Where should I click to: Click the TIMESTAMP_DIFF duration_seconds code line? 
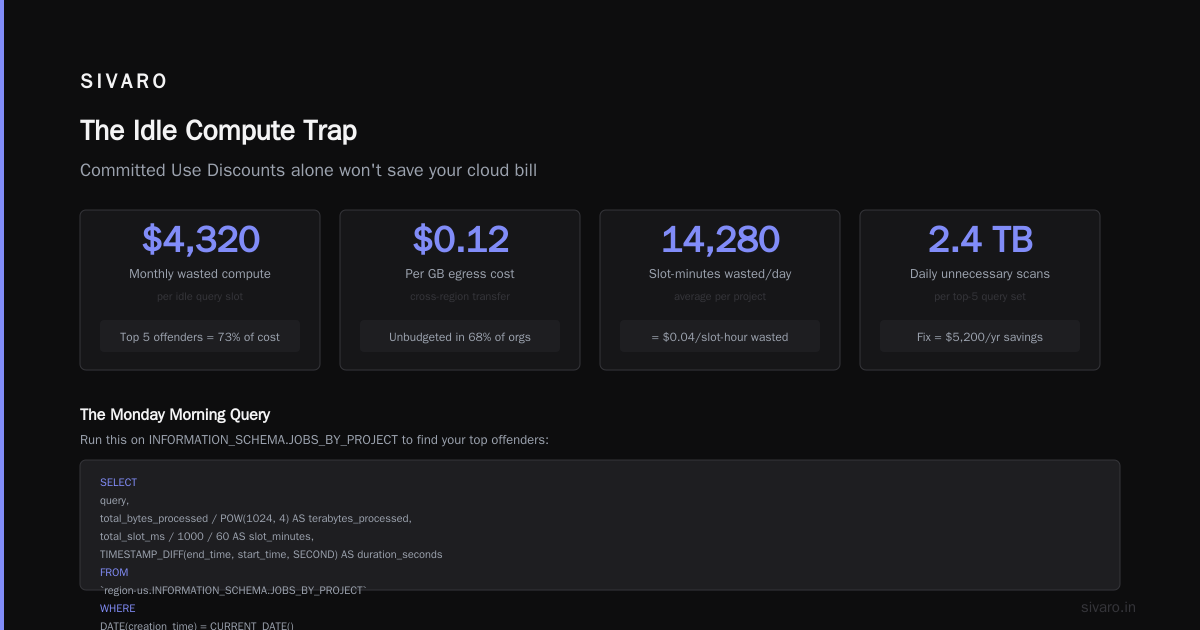click(x=271, y=555)
